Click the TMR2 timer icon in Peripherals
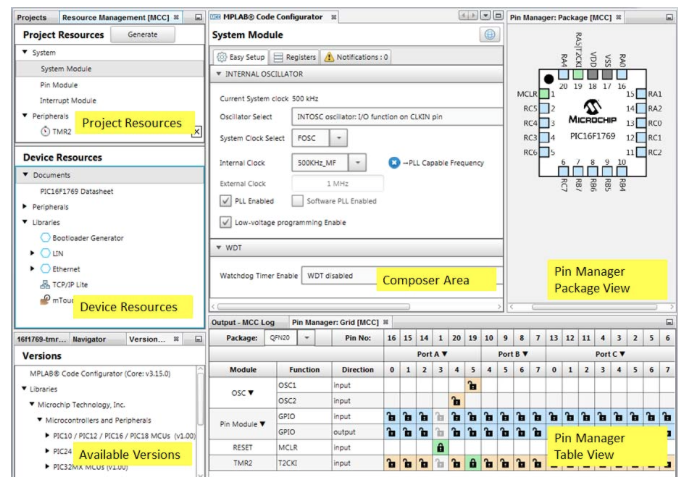 [x=45, y=131]
